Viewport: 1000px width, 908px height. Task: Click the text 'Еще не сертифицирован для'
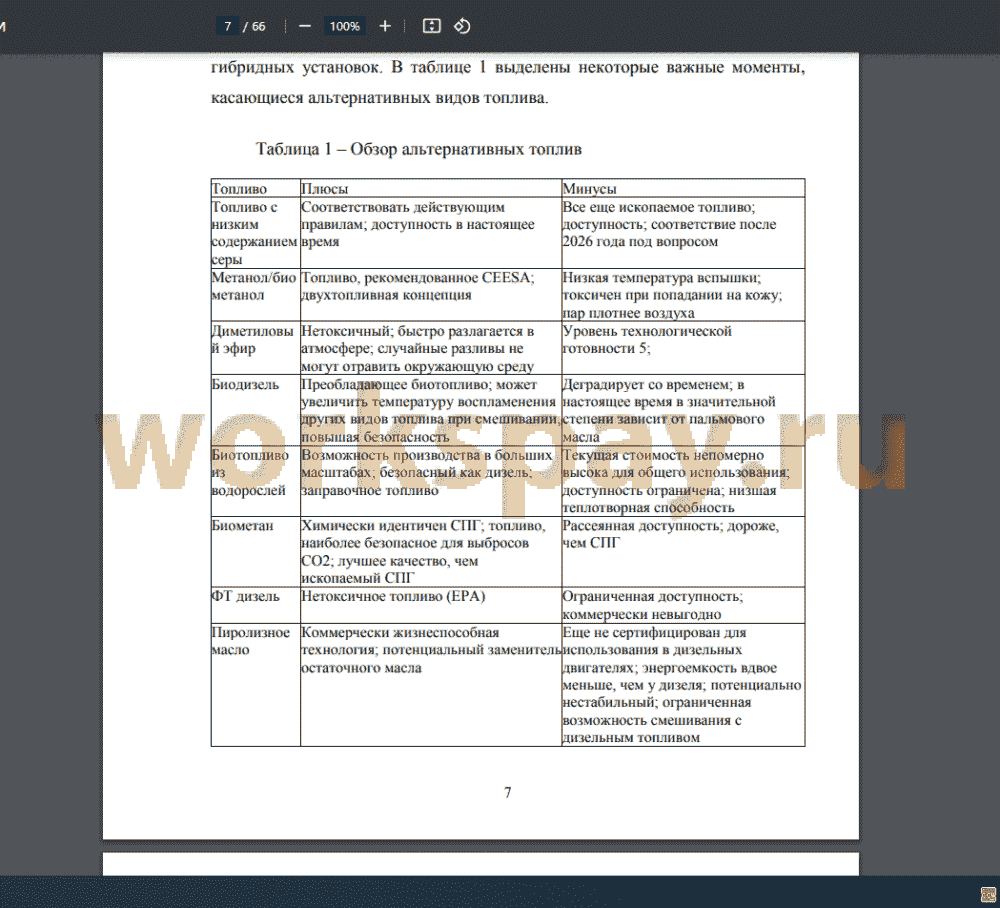coord(654,633)
